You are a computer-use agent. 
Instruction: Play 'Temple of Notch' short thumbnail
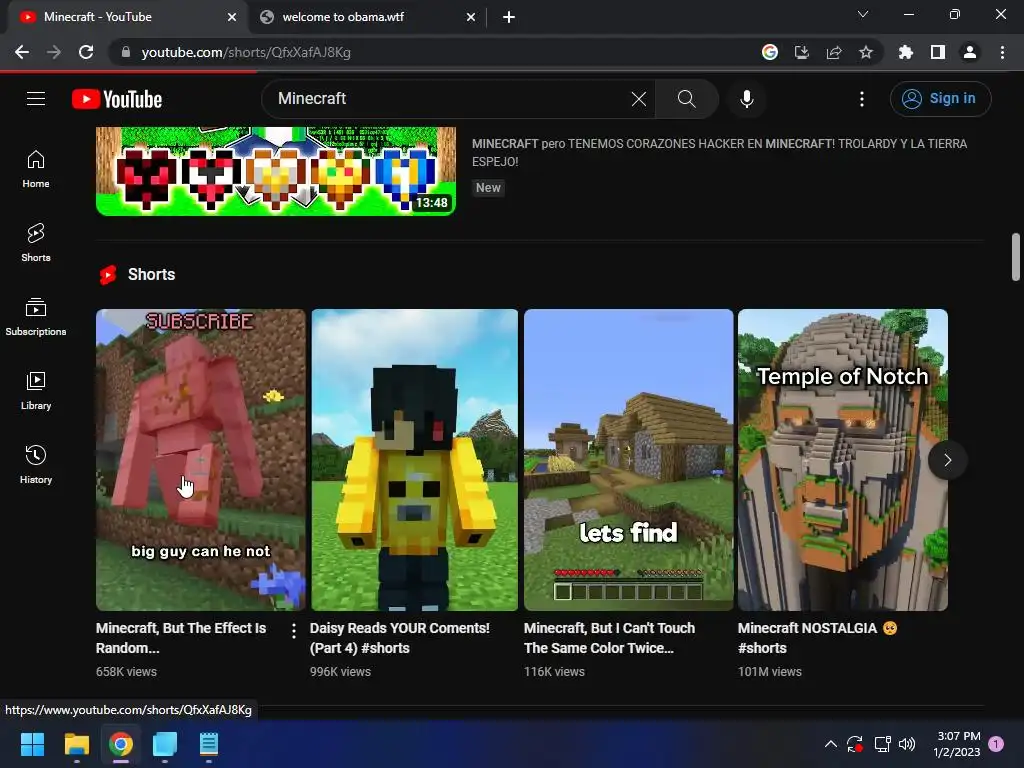(842, 460)
